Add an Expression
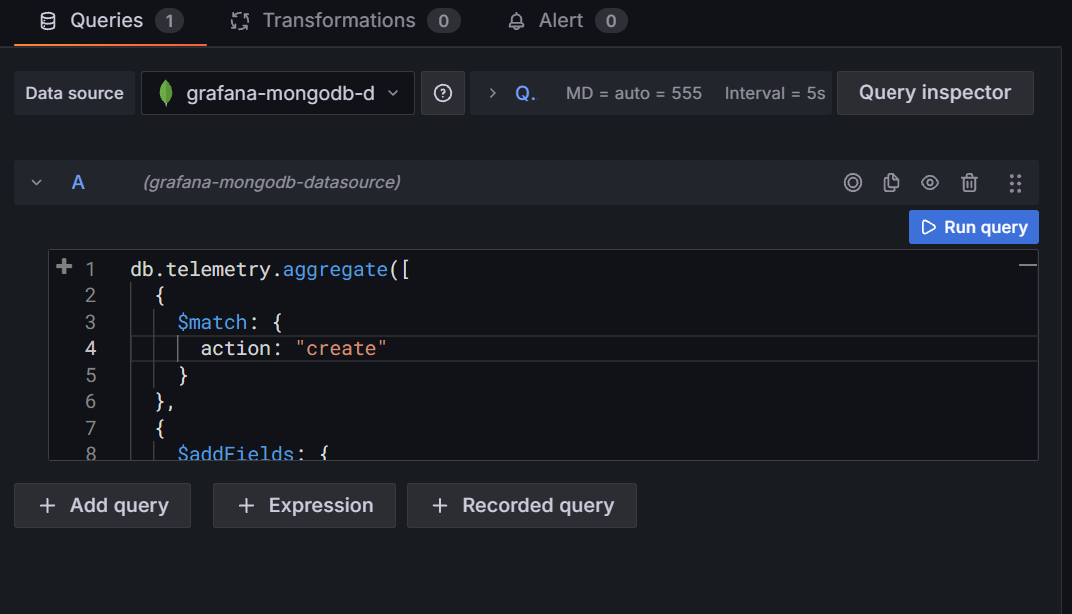 pyautogui.click(x=304, y=505)
